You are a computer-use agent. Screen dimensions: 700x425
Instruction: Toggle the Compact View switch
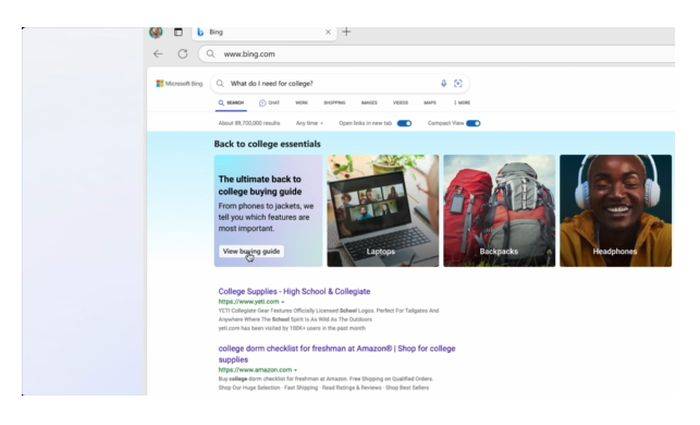pyautogui.click(x=473, y=123)
